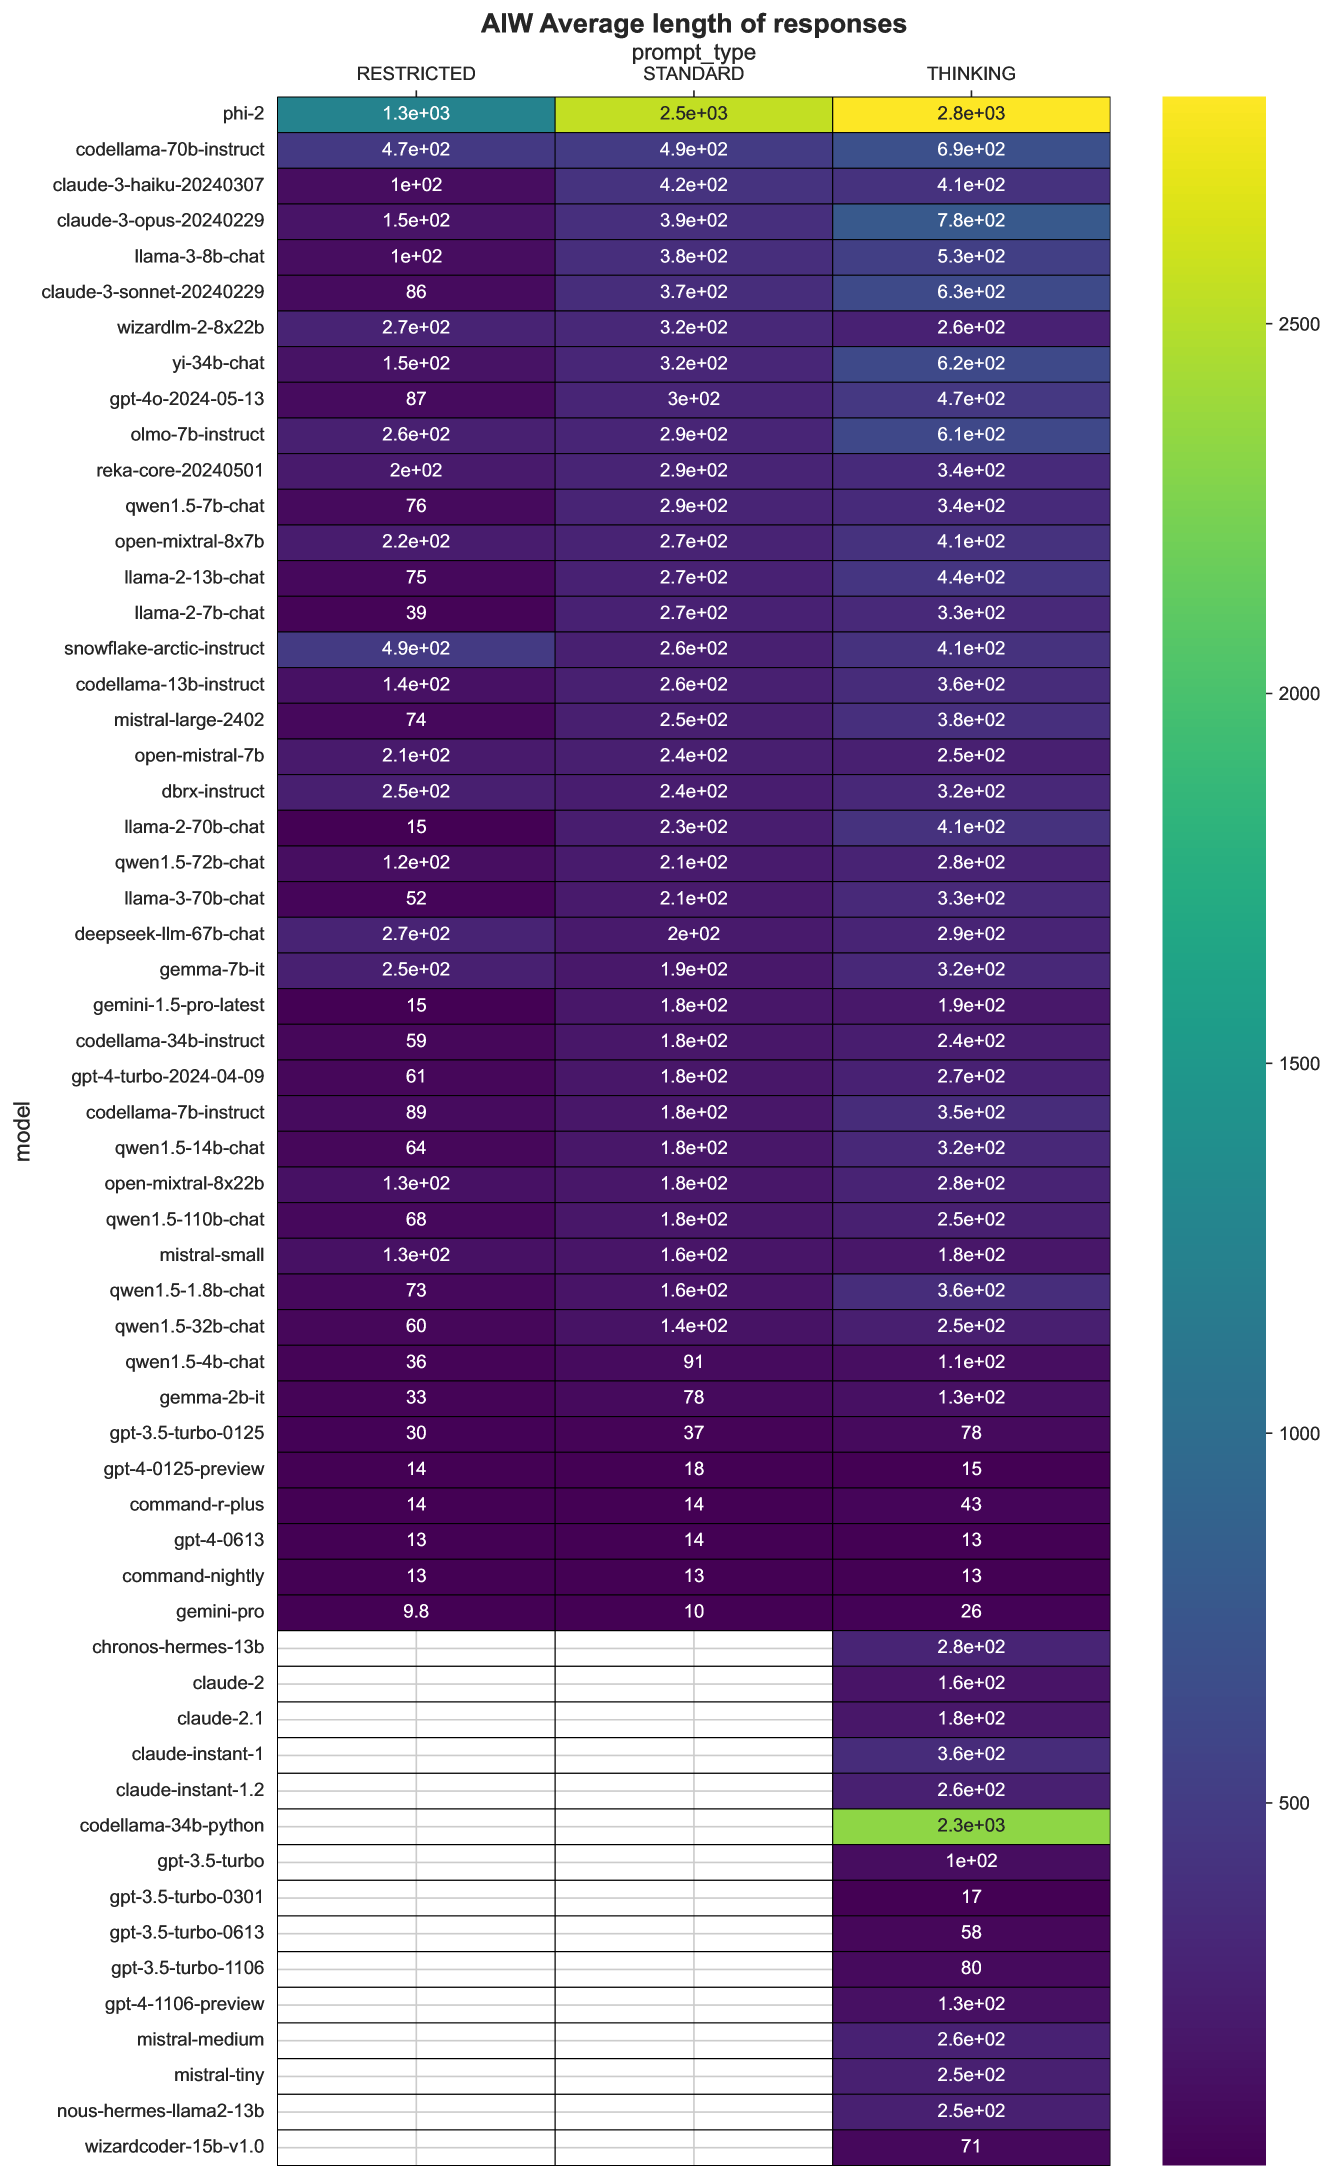This screenshot has width=1334, height=2179.
Task: Click the colorbar tick label 2500
Action: click(x=1300, y=324)
